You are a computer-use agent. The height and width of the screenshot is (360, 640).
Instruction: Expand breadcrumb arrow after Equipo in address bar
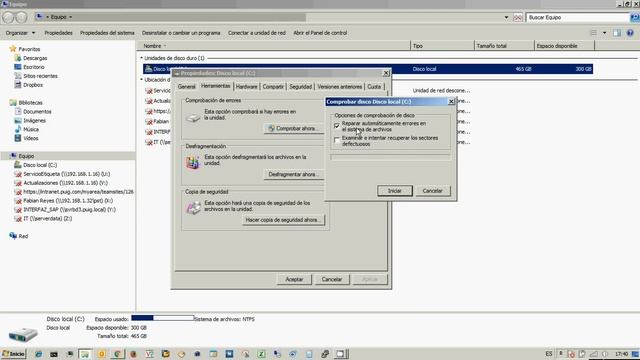(x=70, y=17)
